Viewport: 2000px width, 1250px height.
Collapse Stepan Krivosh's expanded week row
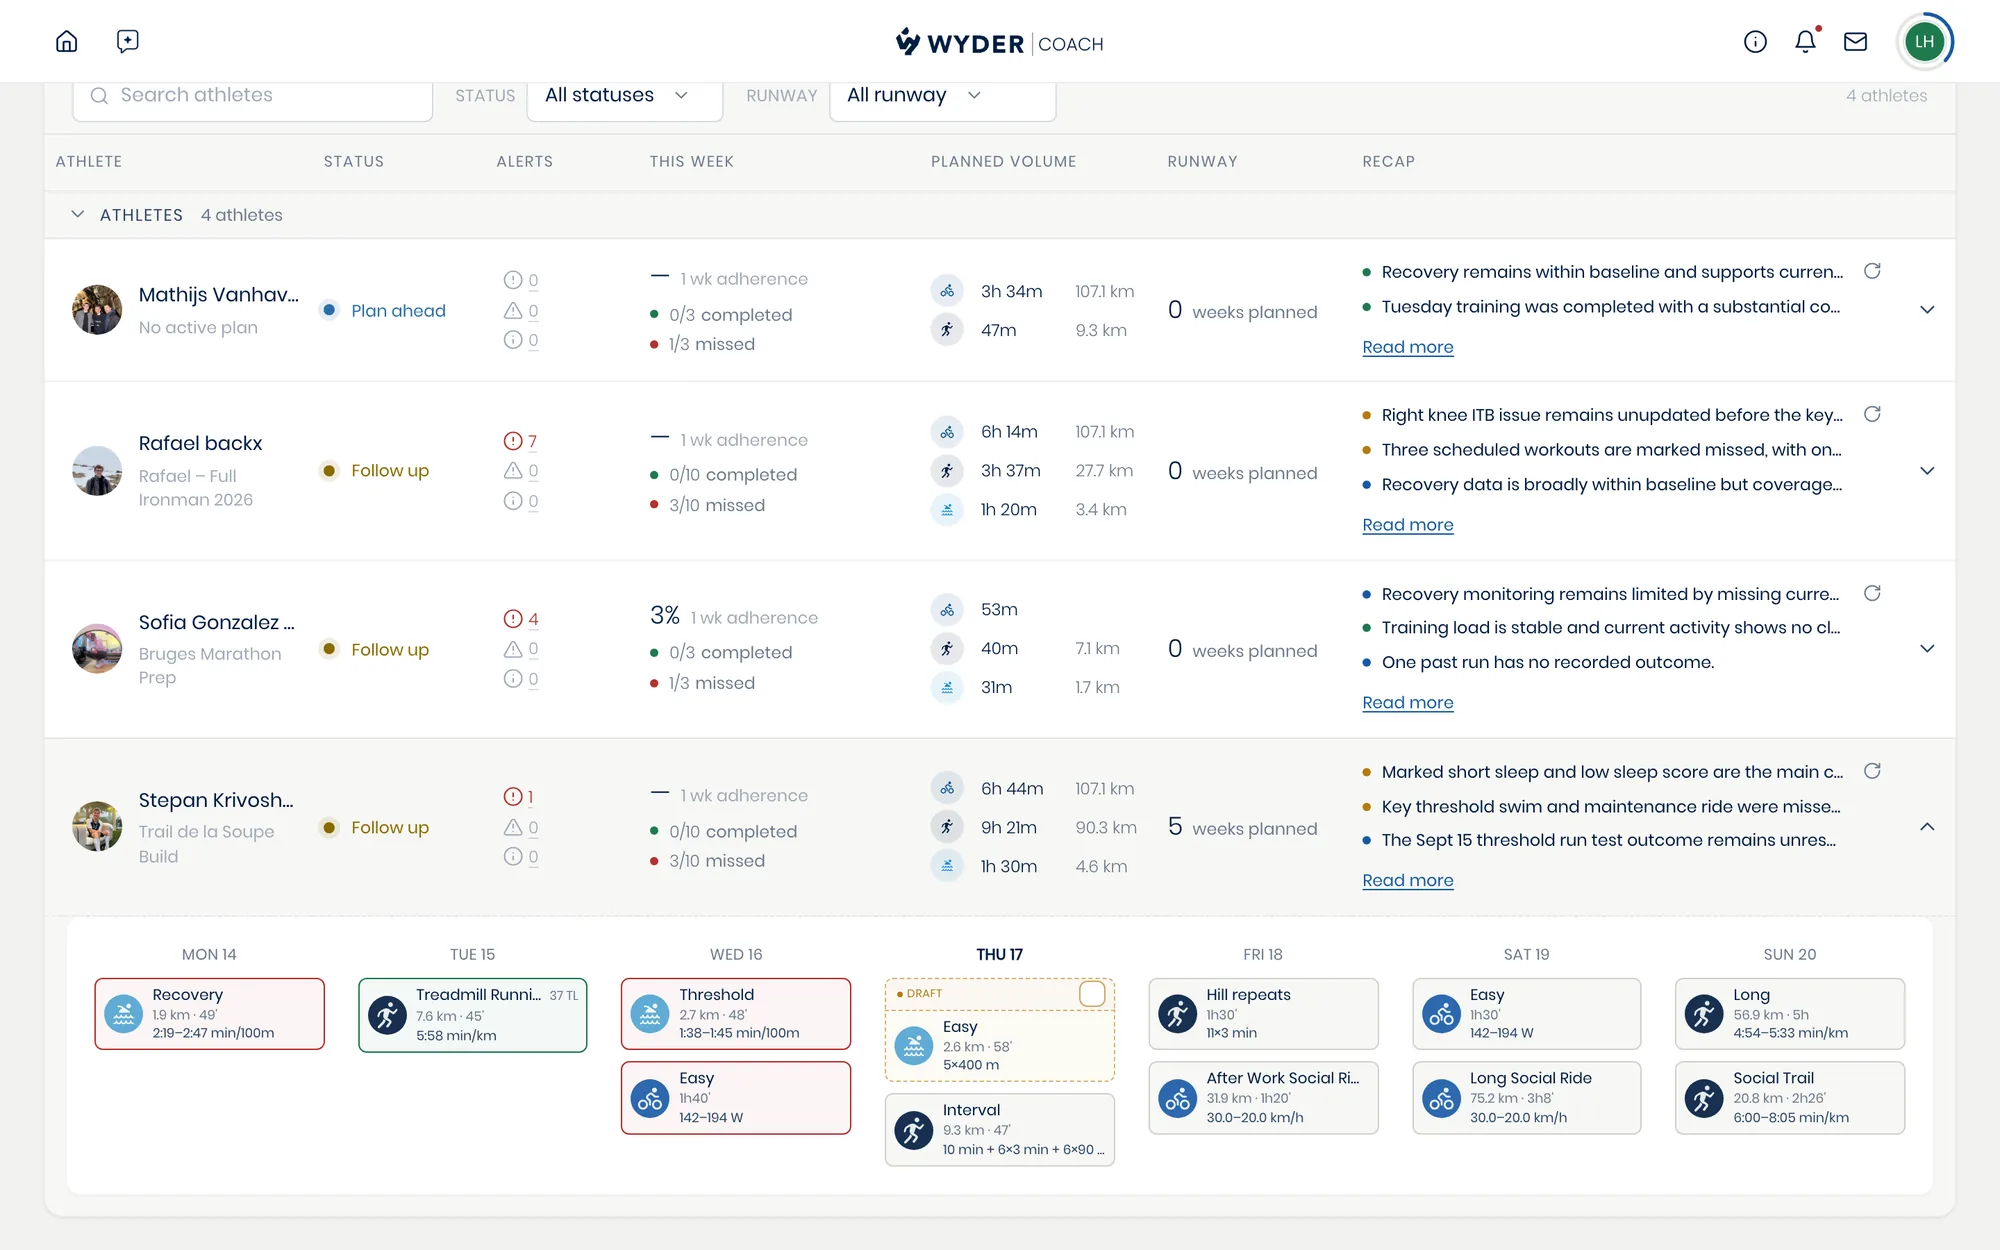click(1927, 827)
